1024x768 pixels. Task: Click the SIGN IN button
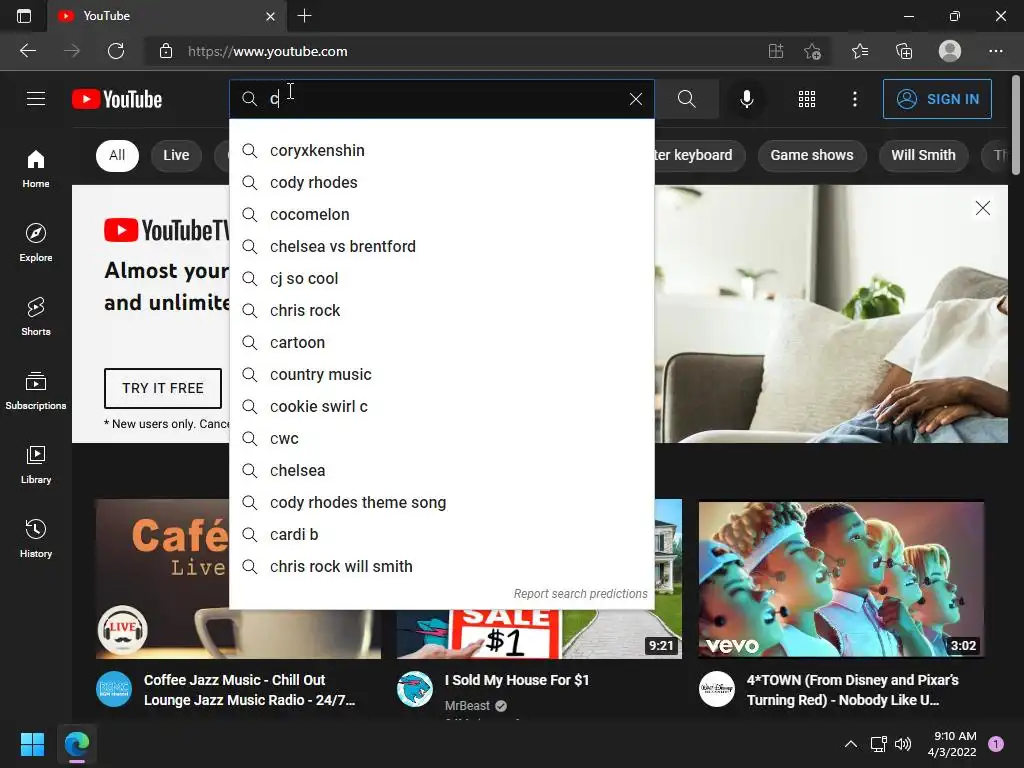(x=937, y=99)
